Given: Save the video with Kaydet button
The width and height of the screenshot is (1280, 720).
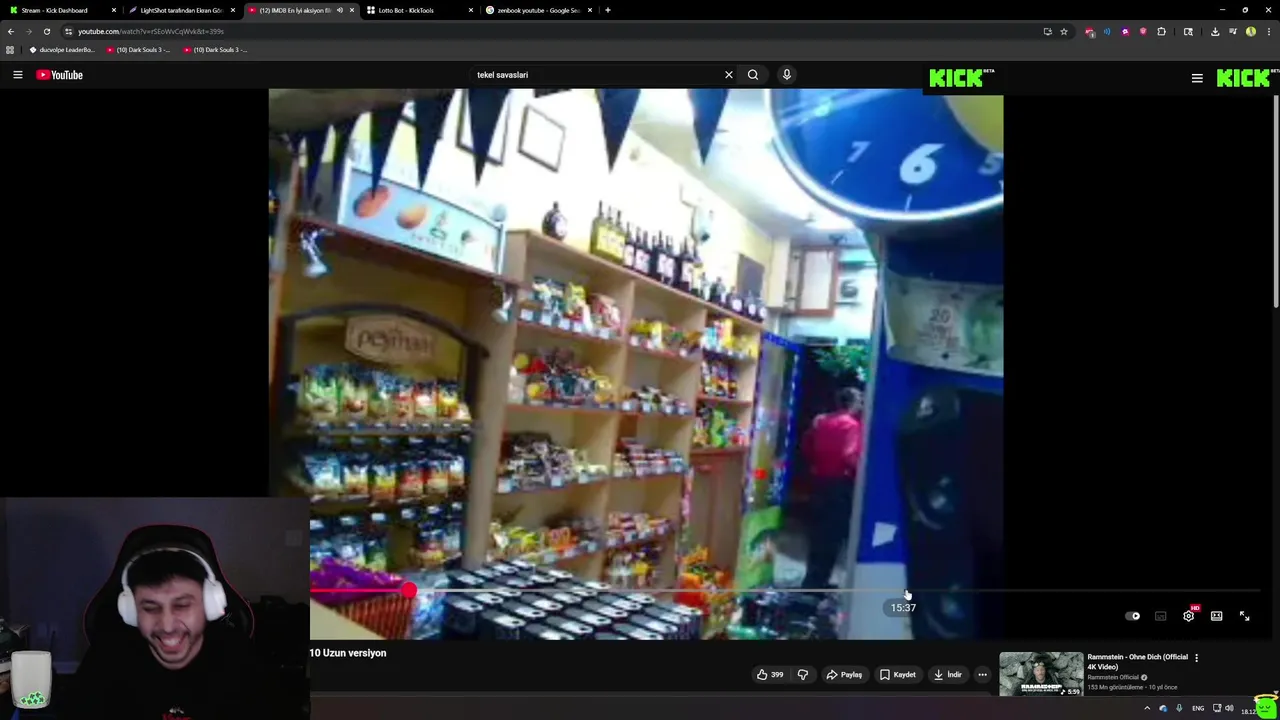Looking at the screenshot, I should [x=898, y=675].
